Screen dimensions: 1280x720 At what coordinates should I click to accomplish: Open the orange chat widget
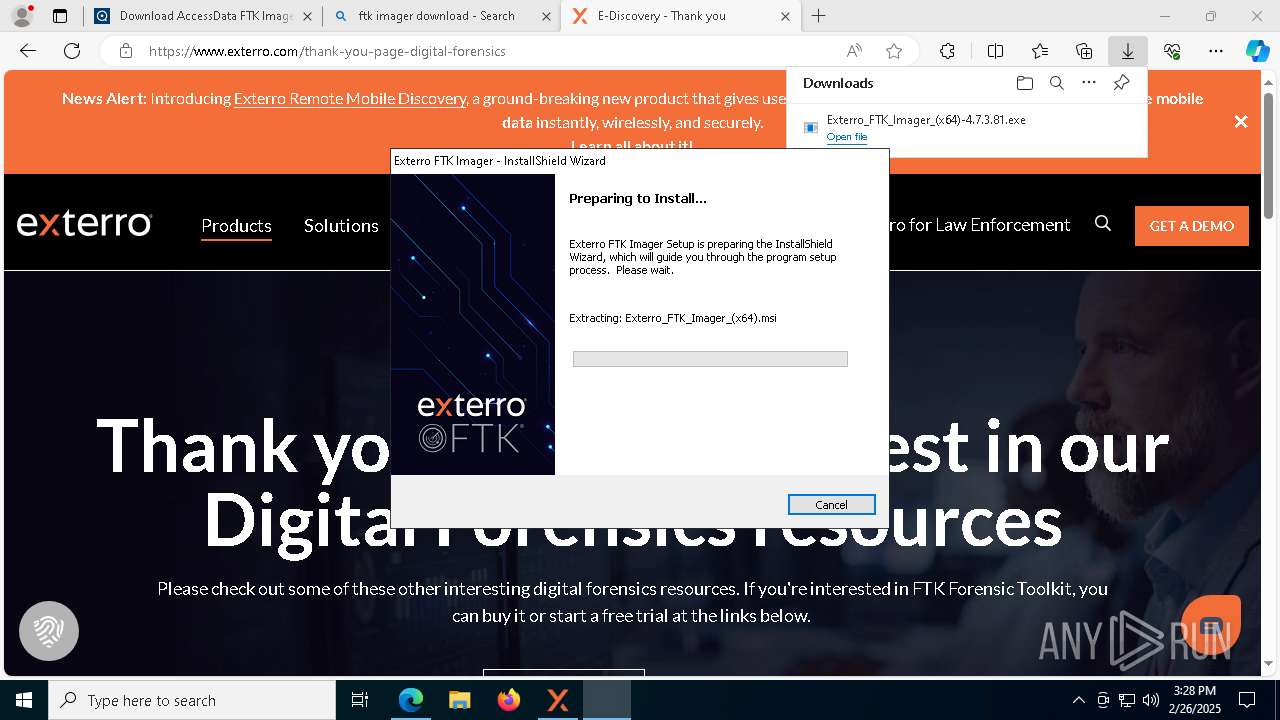1211,624
